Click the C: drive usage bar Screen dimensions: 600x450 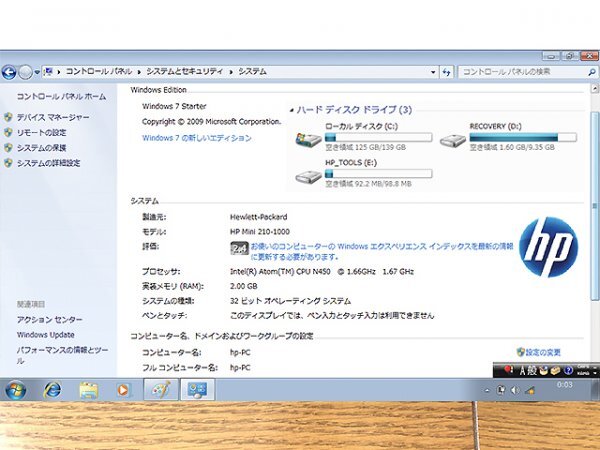click(x=378, y=137)
